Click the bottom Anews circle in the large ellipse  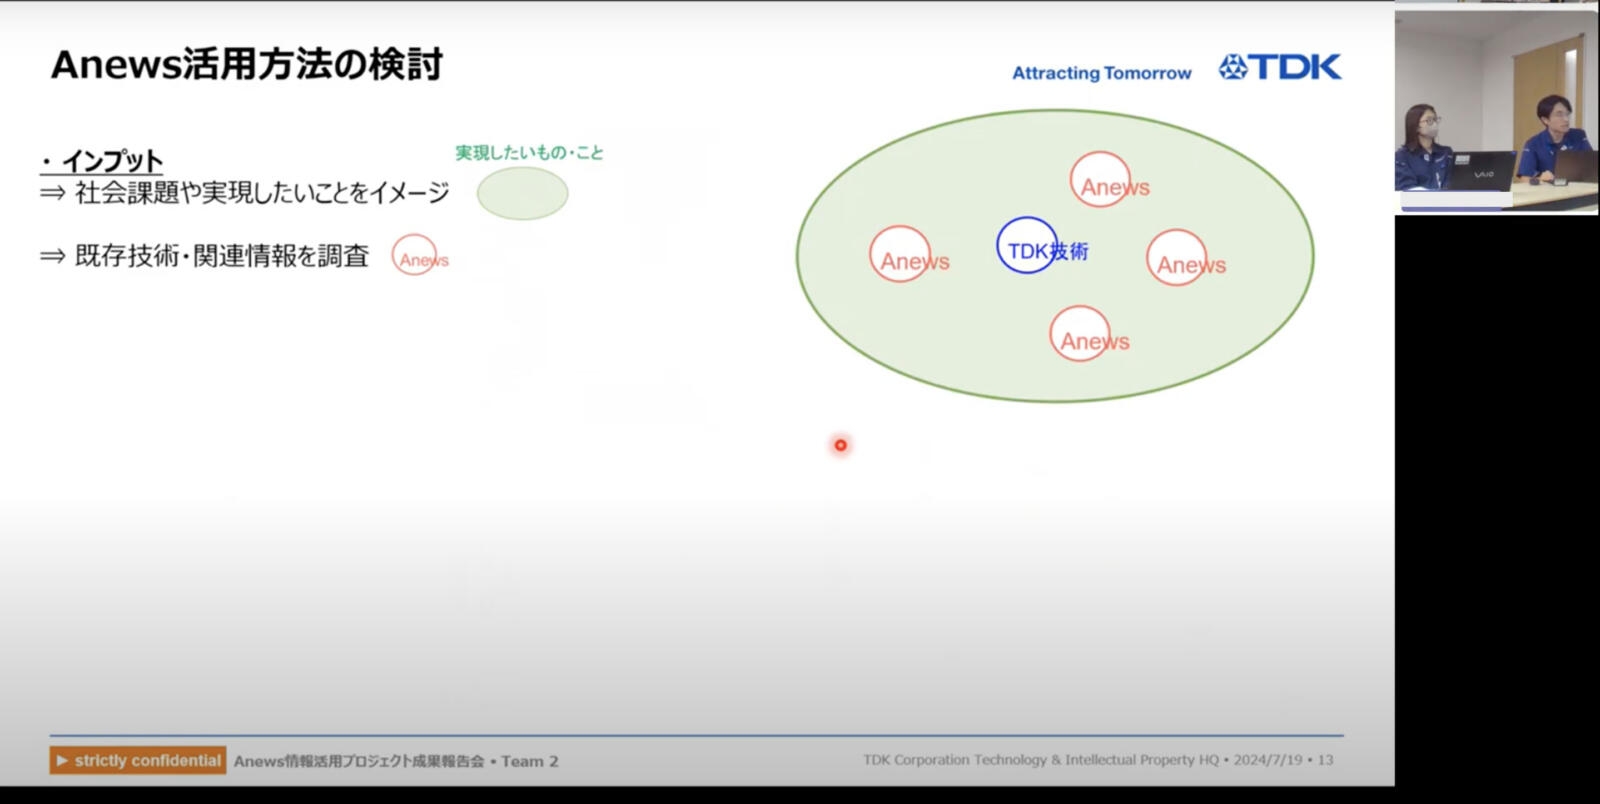coord(1081,333)
